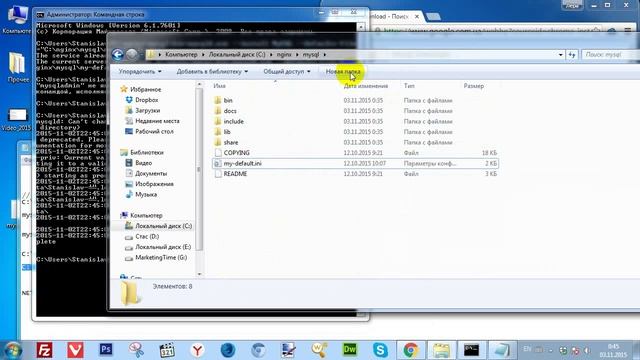640x360 pixels.
Task: Select Библиотеки in the navigation pane
Action: pyautogui.click(x=147, y=152)
